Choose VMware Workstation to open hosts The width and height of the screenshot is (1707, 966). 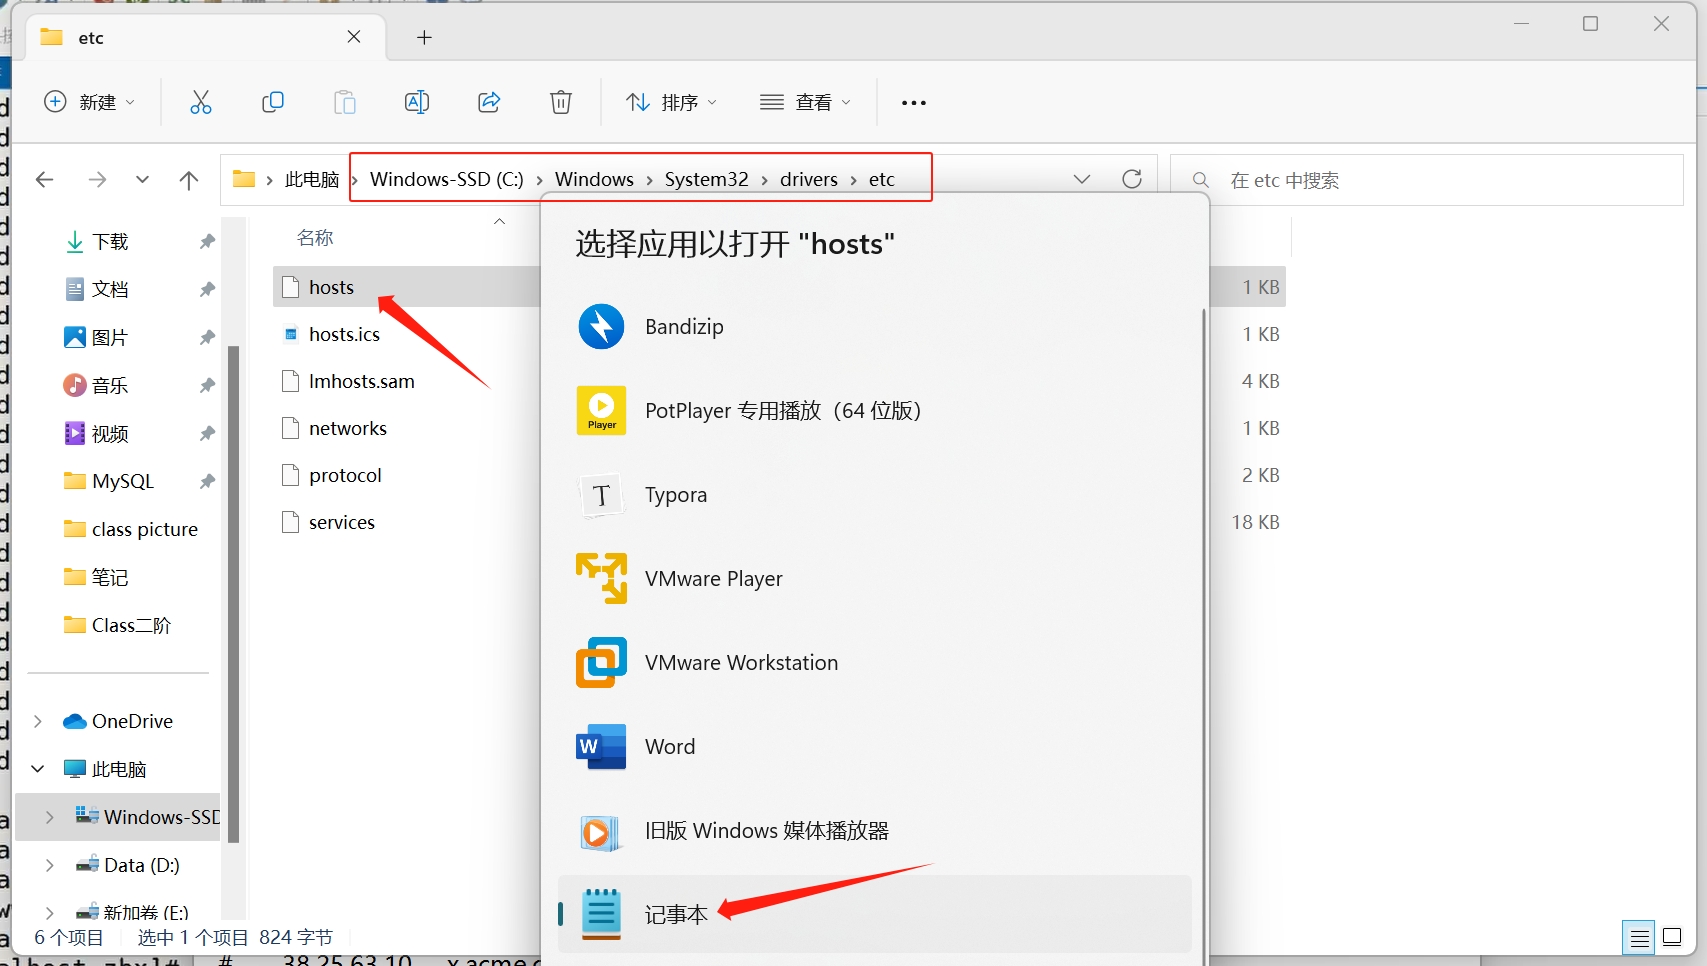pyautogui.click(x=874, y=663)
